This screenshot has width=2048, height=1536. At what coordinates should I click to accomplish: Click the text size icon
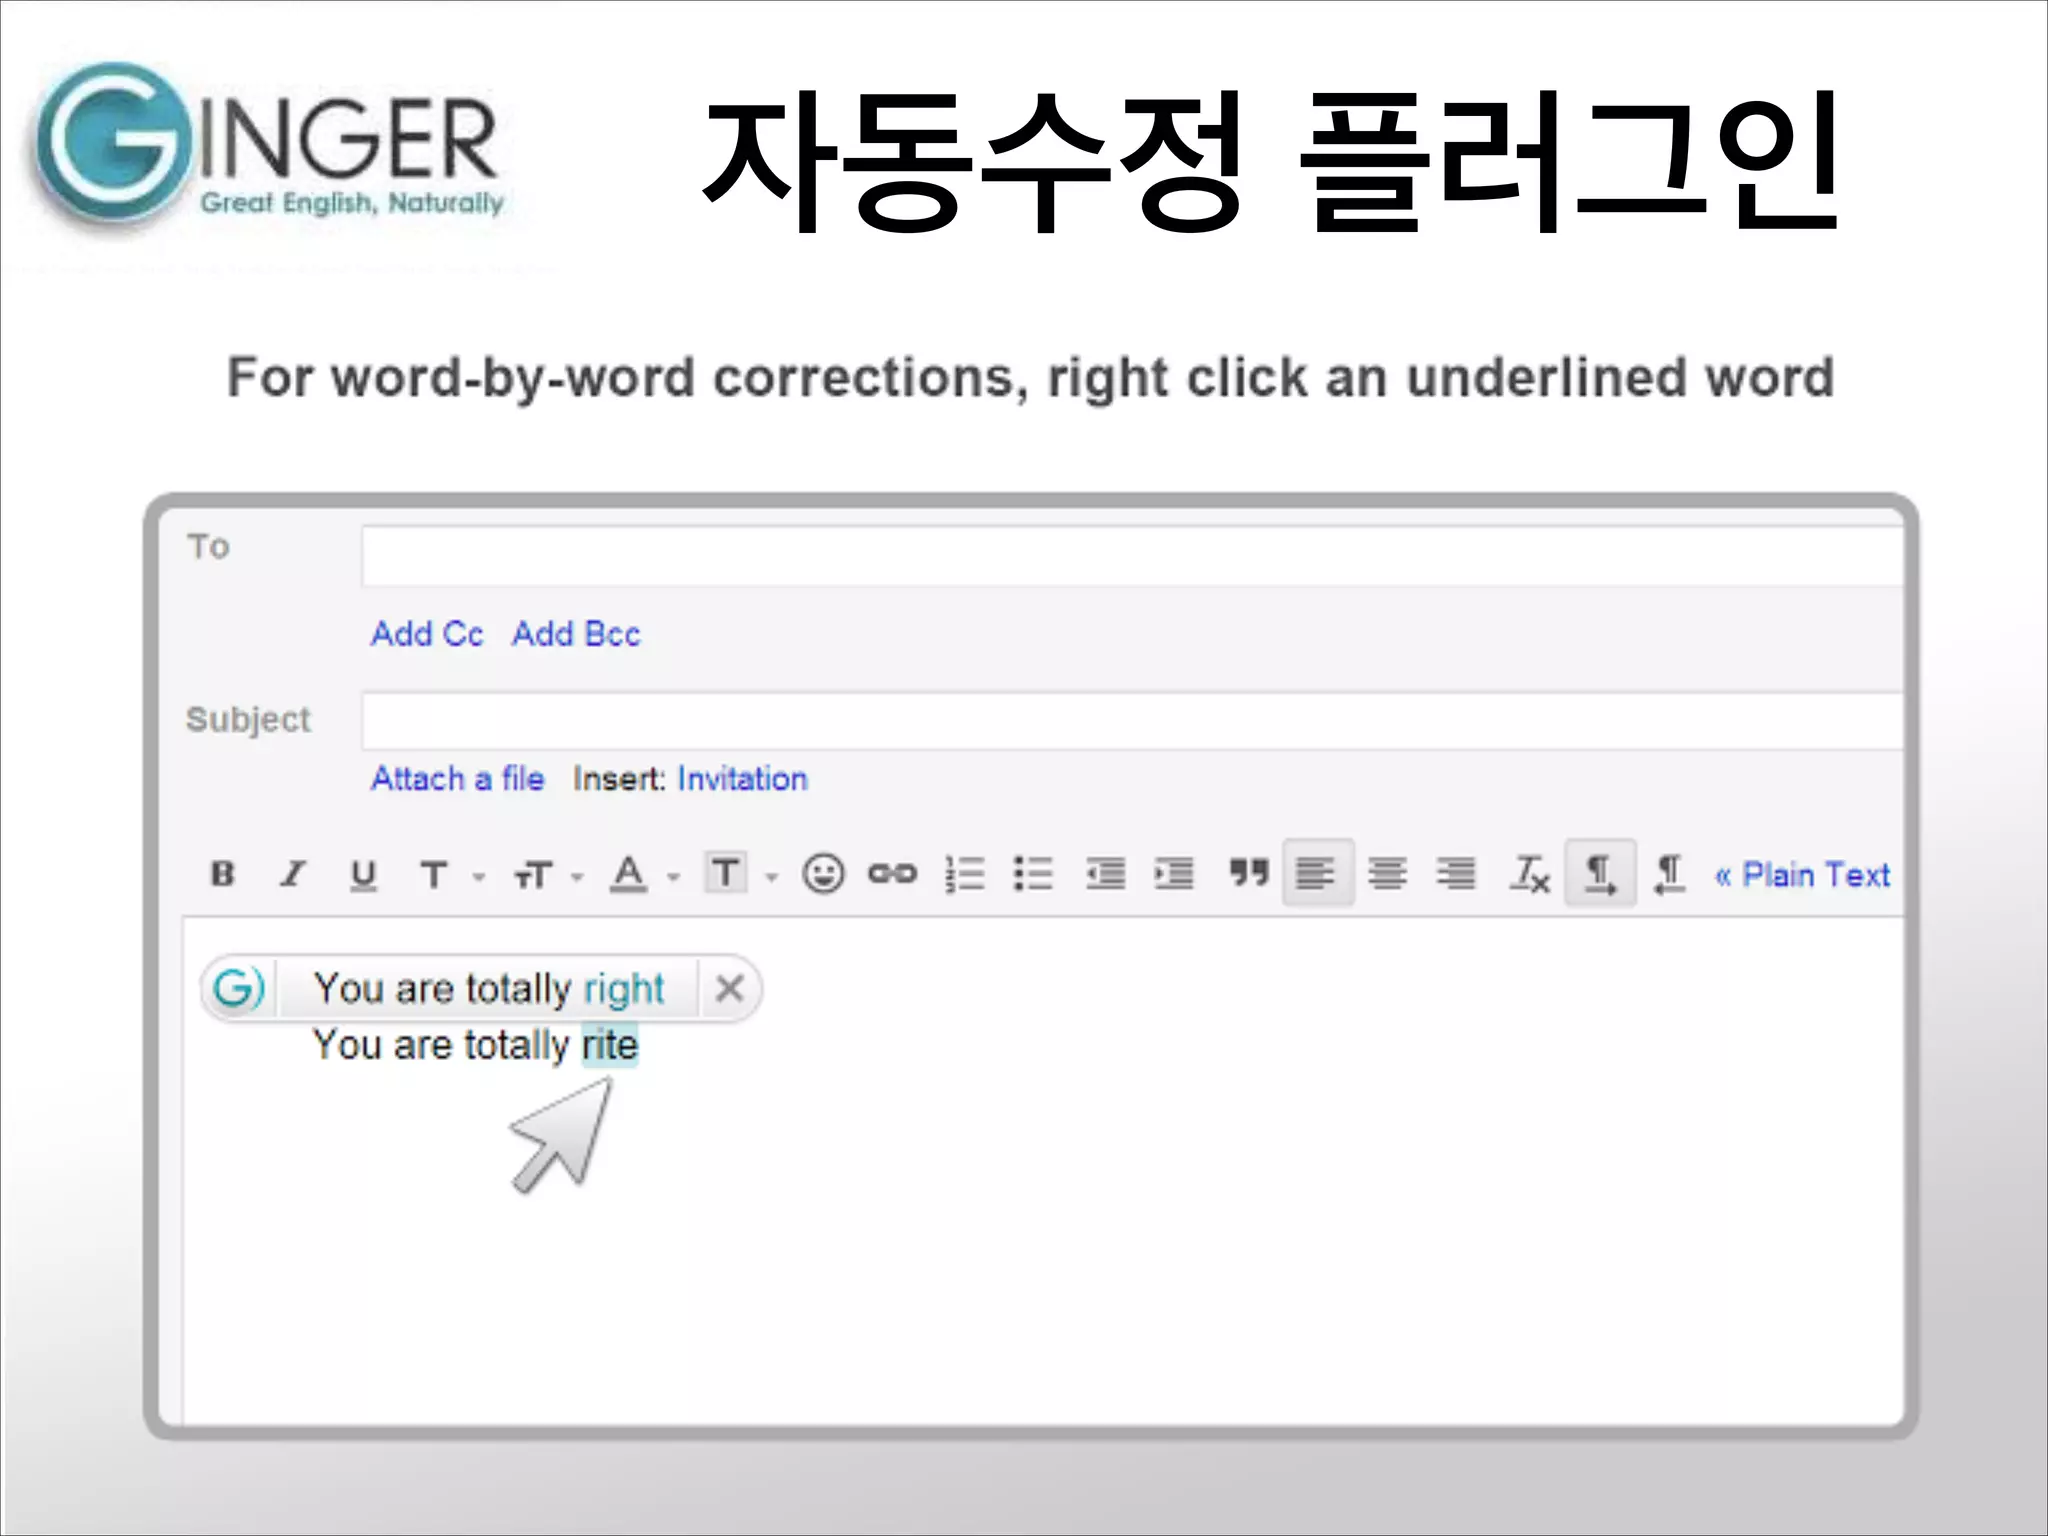[x=533, y=876]
